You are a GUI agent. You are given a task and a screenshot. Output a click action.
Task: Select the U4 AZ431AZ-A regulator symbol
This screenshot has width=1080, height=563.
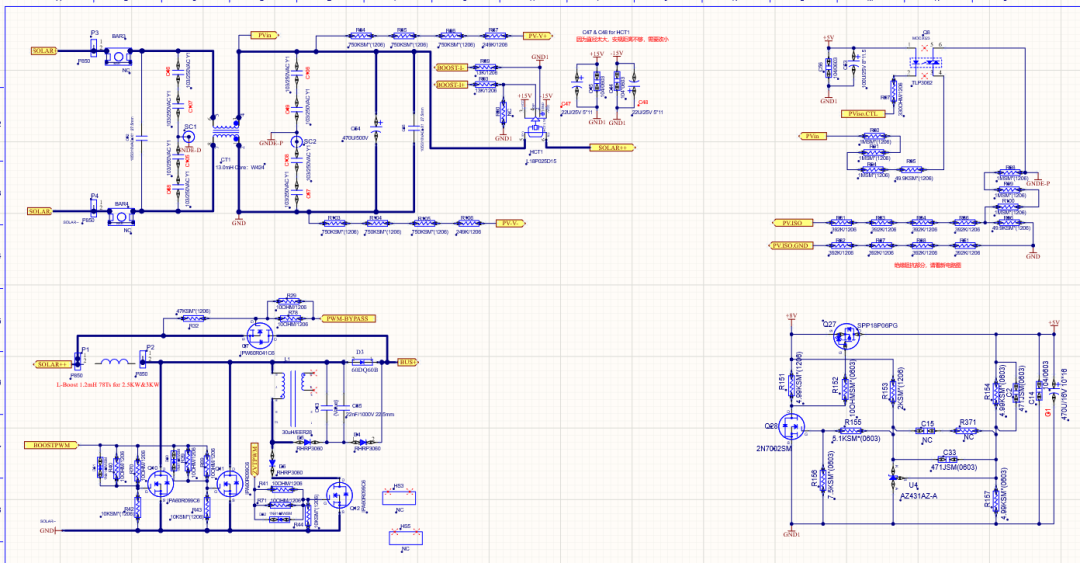coord(893,476)
